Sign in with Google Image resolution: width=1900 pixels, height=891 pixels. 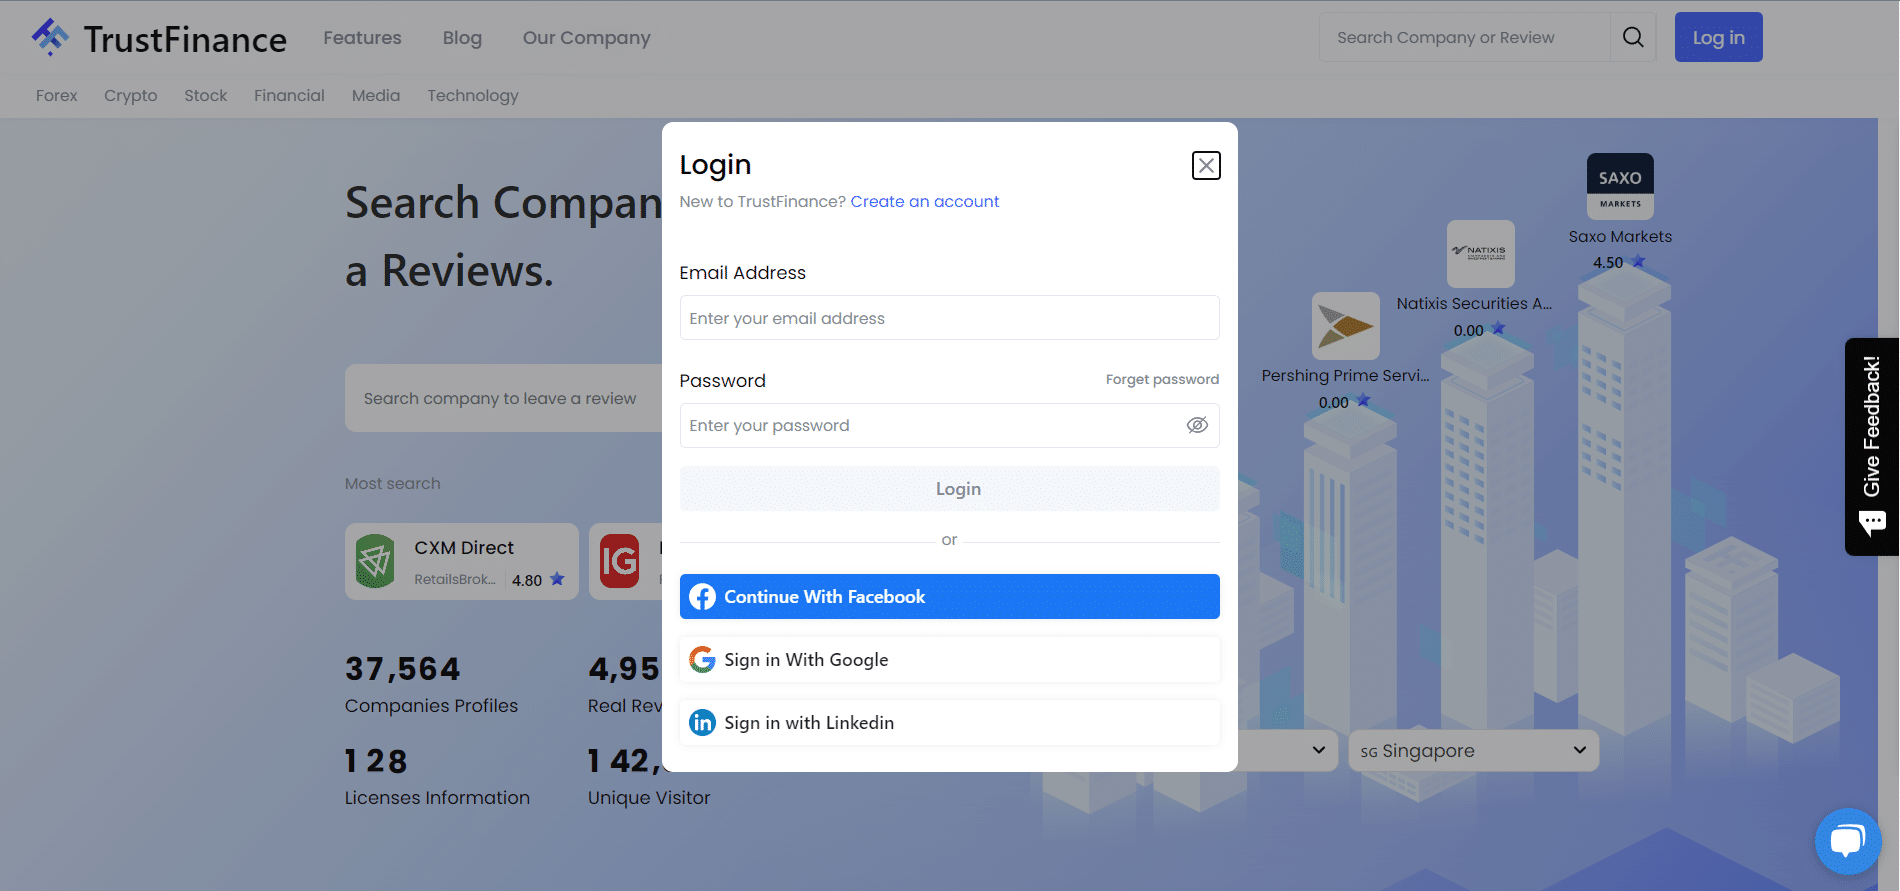coord(949,660)
